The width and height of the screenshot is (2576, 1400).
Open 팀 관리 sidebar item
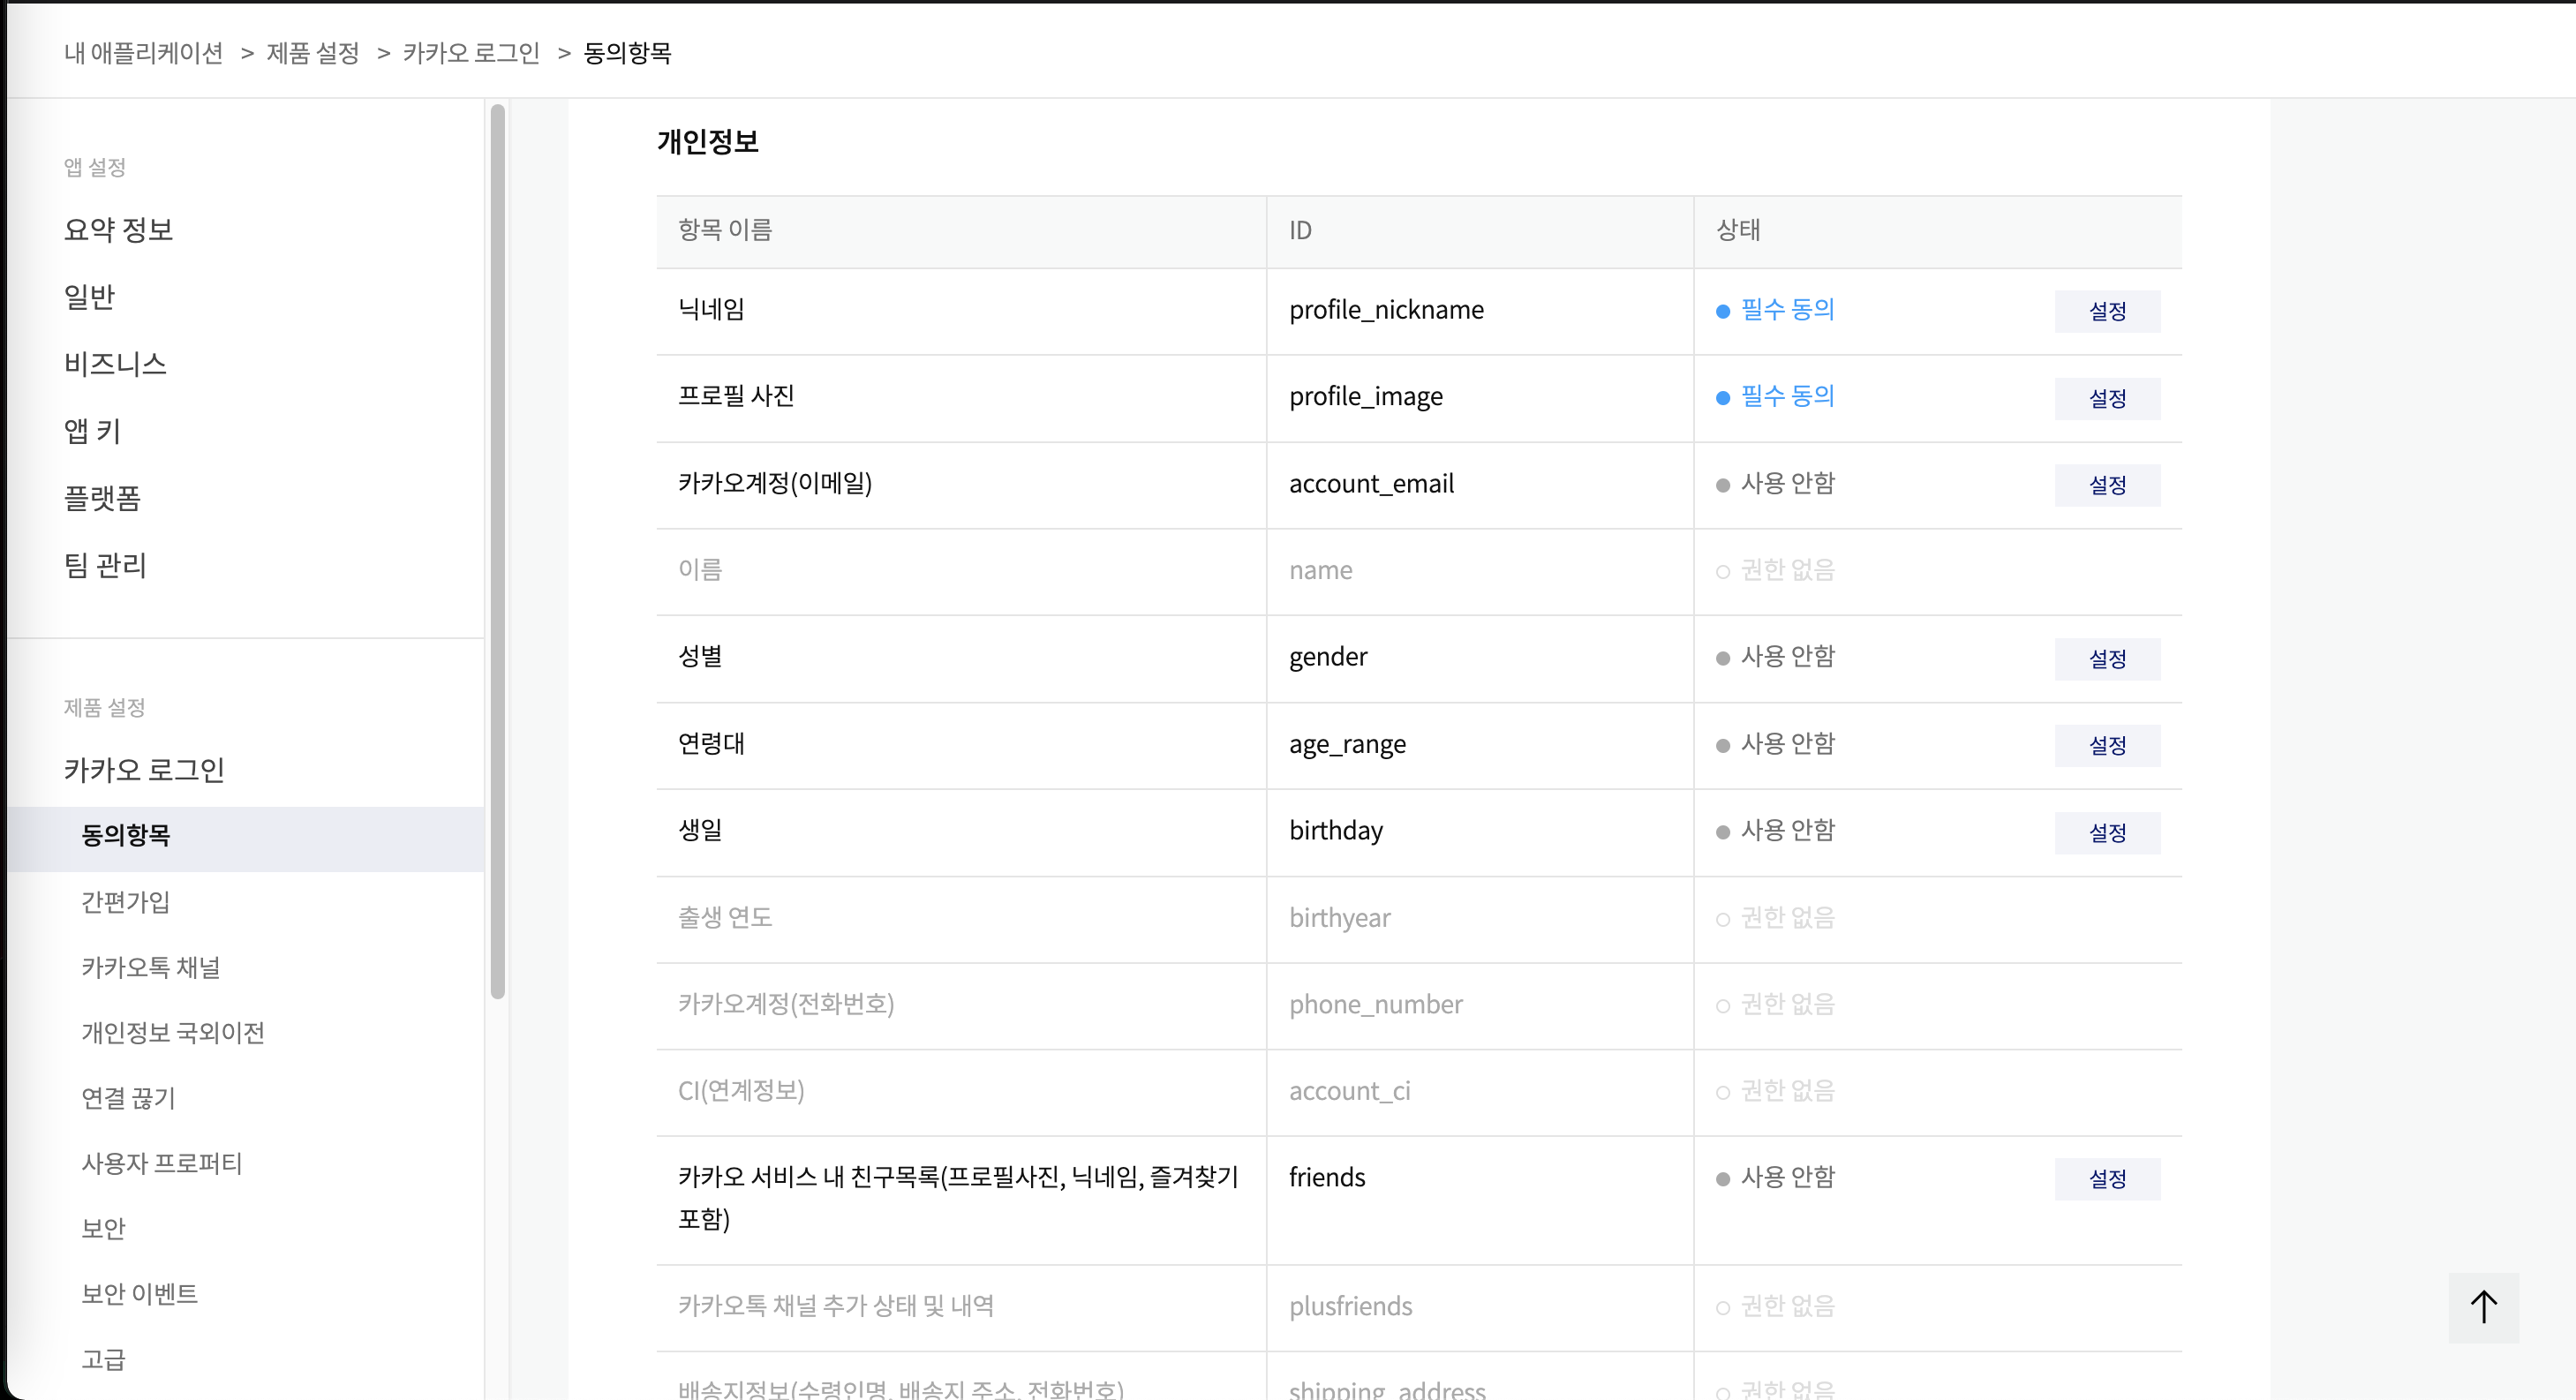pyautogui.click(x=105, y=565)
